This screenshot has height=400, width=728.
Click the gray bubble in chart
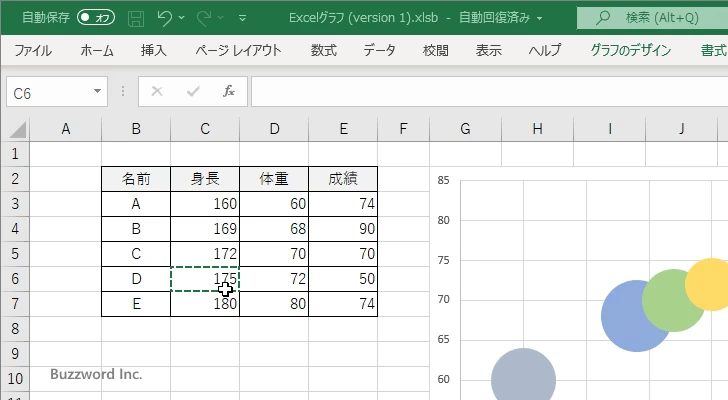point(523,376)
